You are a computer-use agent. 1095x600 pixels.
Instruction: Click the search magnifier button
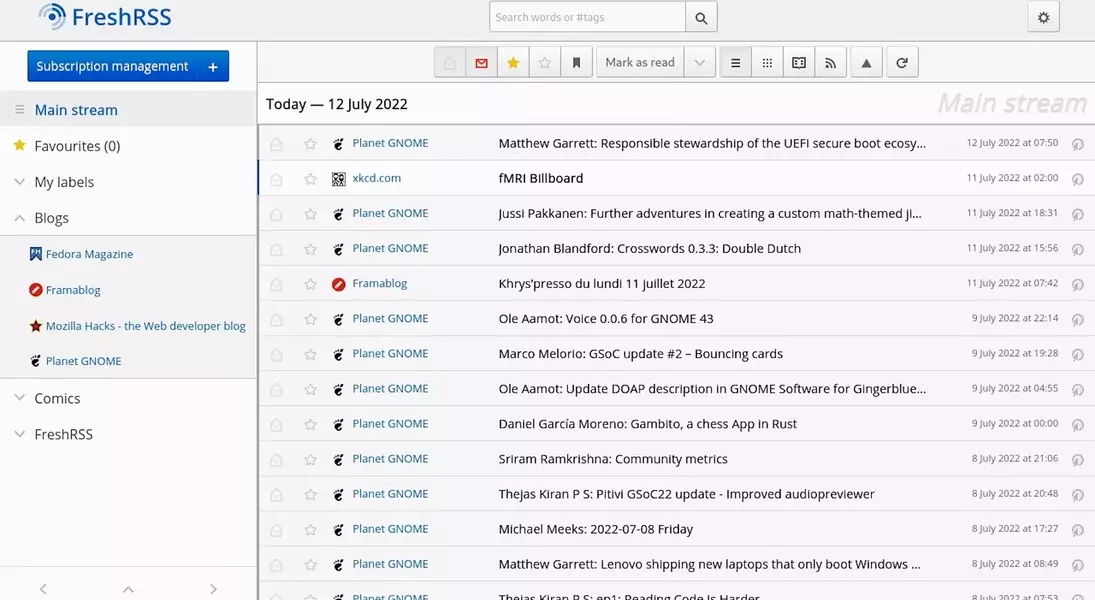pos(701,17)
